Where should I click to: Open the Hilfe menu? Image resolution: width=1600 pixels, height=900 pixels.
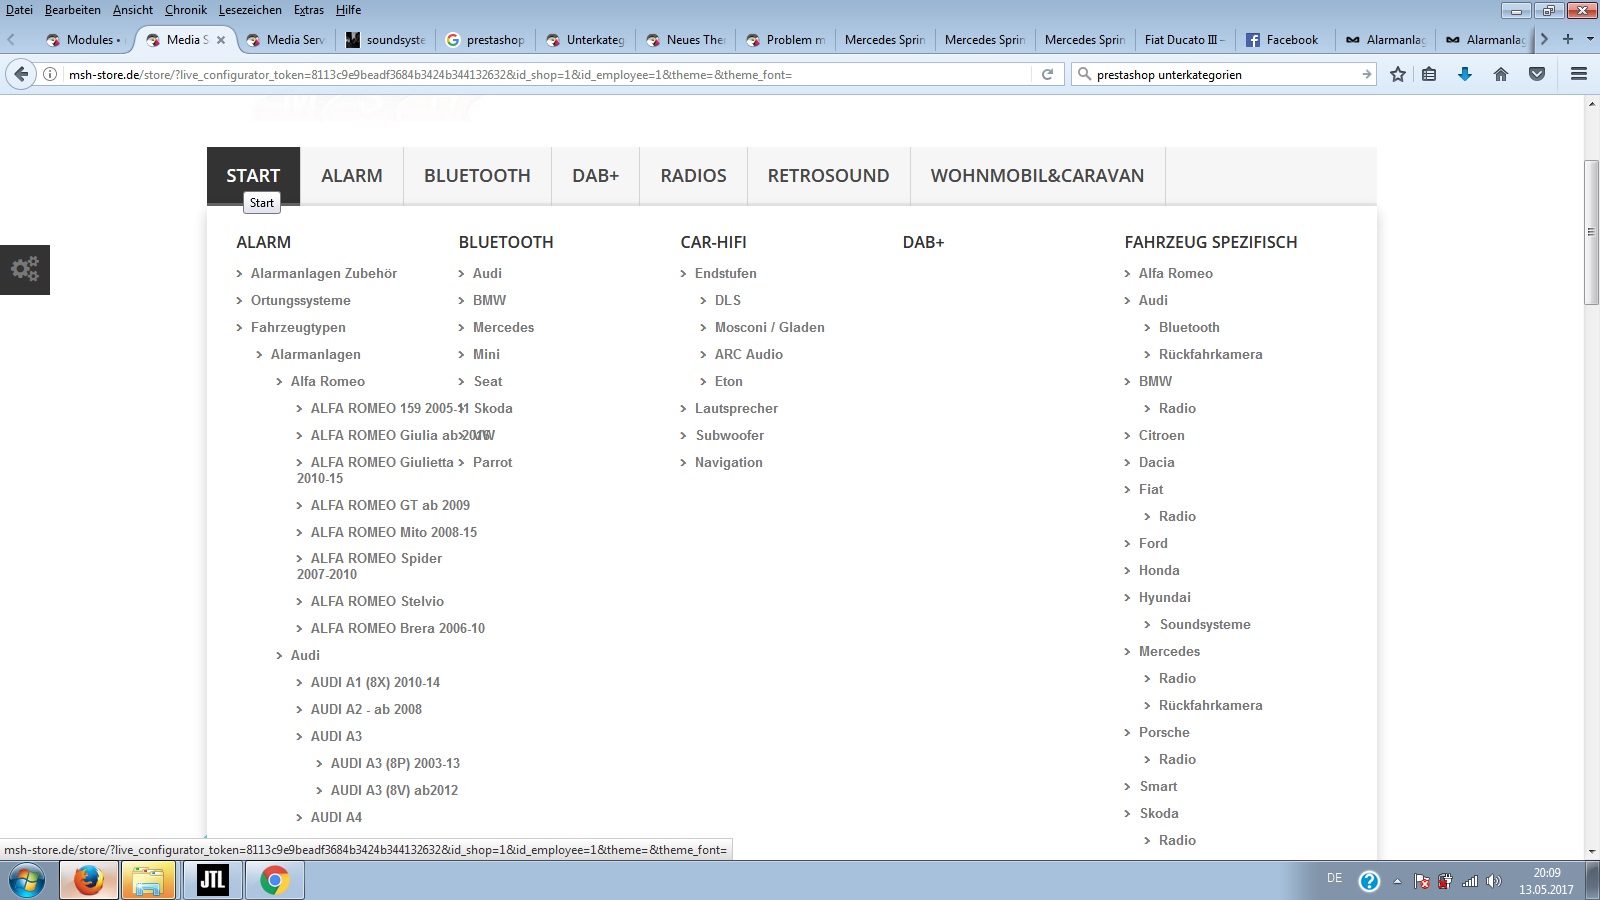point(349,10)
